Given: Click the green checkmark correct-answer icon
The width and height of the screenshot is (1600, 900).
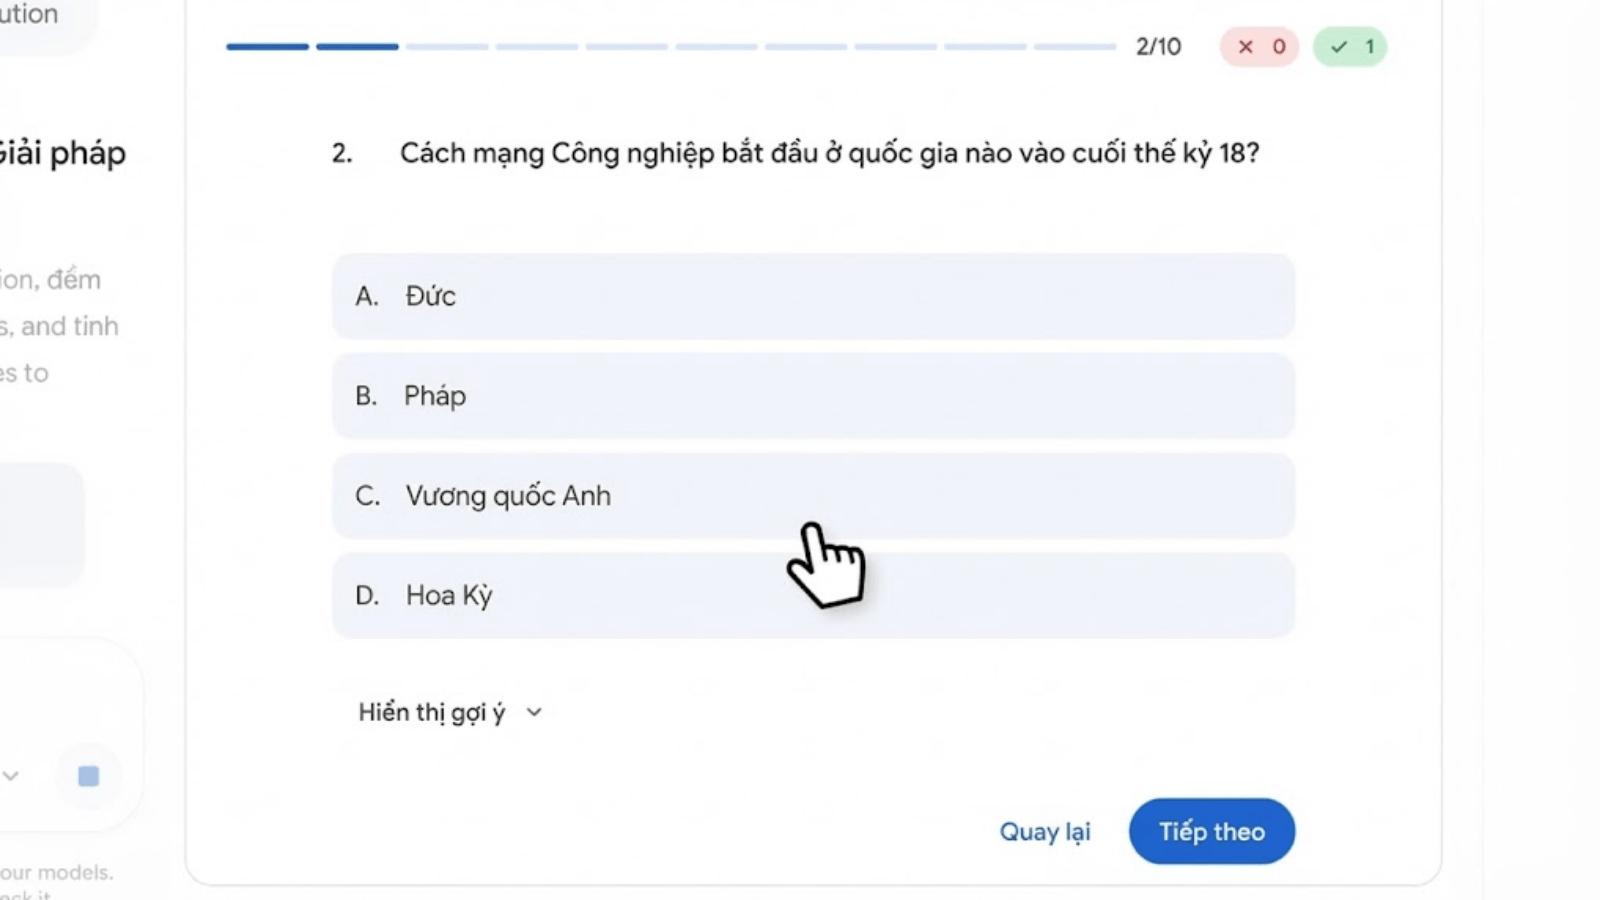Looking at the screenshot, I should pos(1339,47).
